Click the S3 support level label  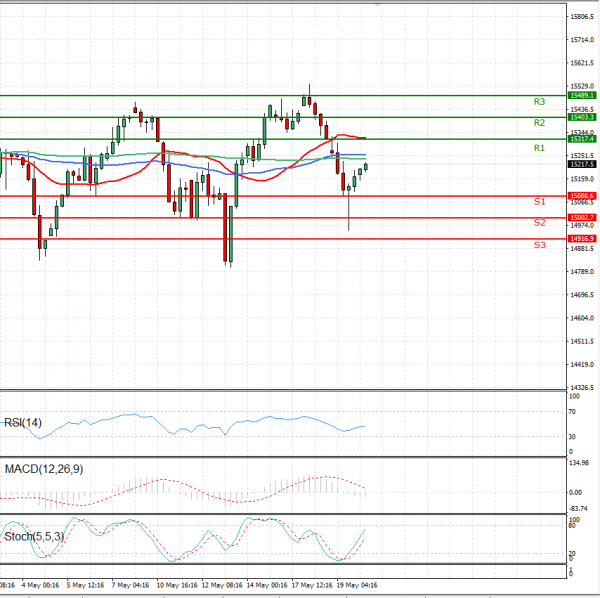coord(539,245)
